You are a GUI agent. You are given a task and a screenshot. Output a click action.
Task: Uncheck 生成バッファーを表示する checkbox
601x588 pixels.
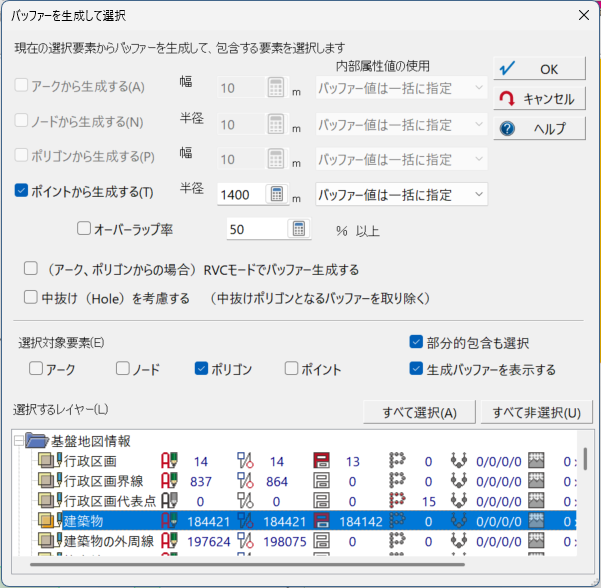(x=416, y=369)
